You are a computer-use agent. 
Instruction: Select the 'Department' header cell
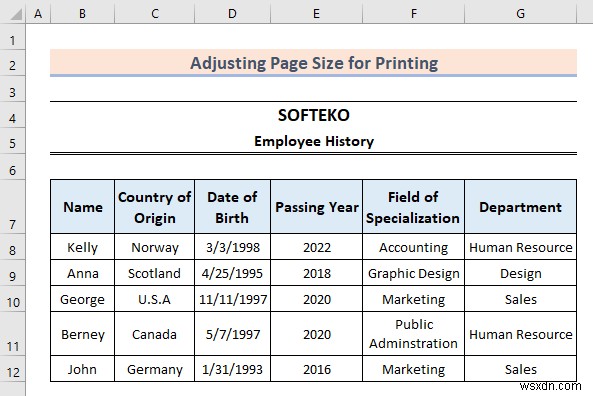tap(520, 207)
